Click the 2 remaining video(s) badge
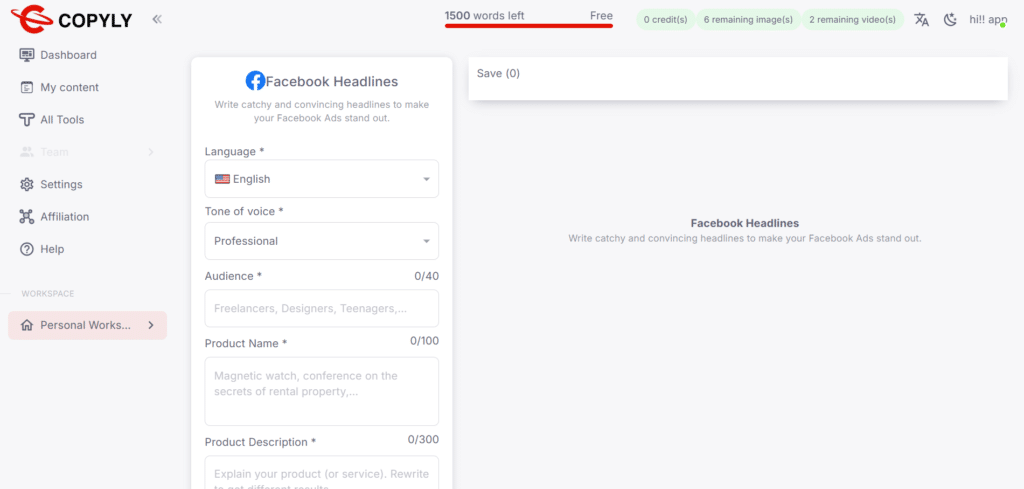Screen dimensions: 1024x489 [x=852, y=20]
